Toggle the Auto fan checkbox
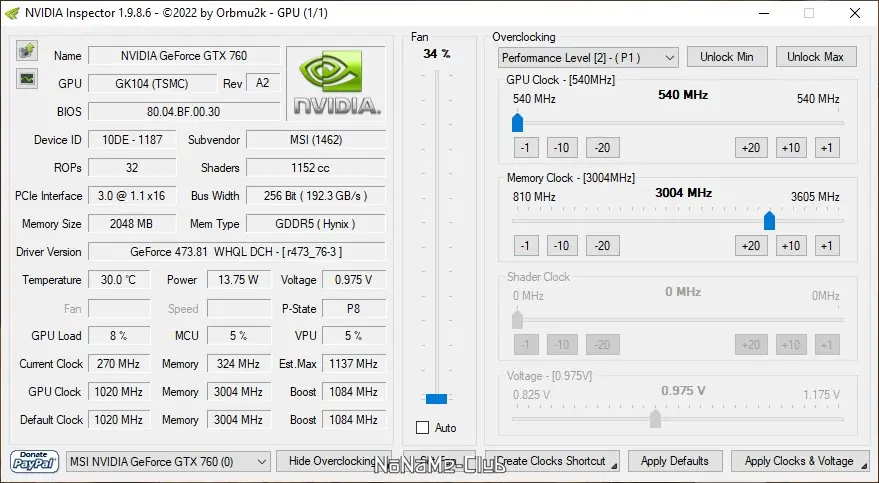 (423, 428)
